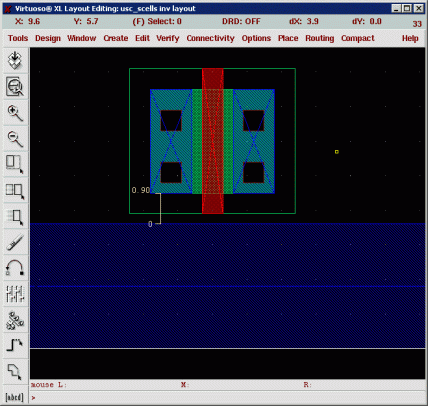Screen dimensions: 428x406
Task: Open the Create menu
Action: pos(116,38)
